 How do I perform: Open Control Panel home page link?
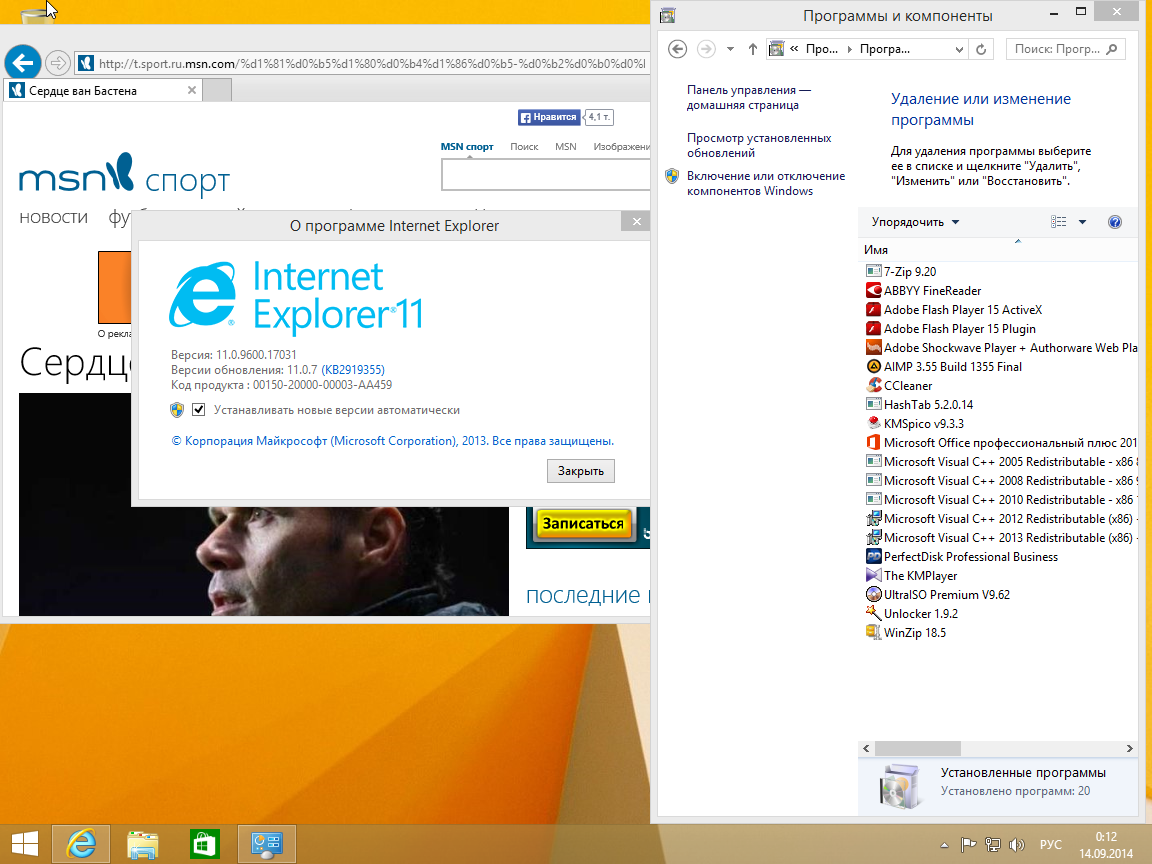[x=749, y=97]
